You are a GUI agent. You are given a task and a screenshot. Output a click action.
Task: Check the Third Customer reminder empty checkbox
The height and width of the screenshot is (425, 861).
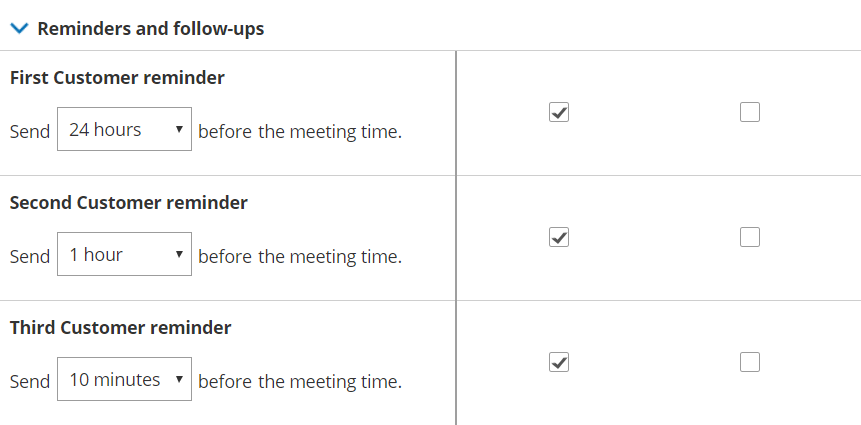click(x=750, y=362)
